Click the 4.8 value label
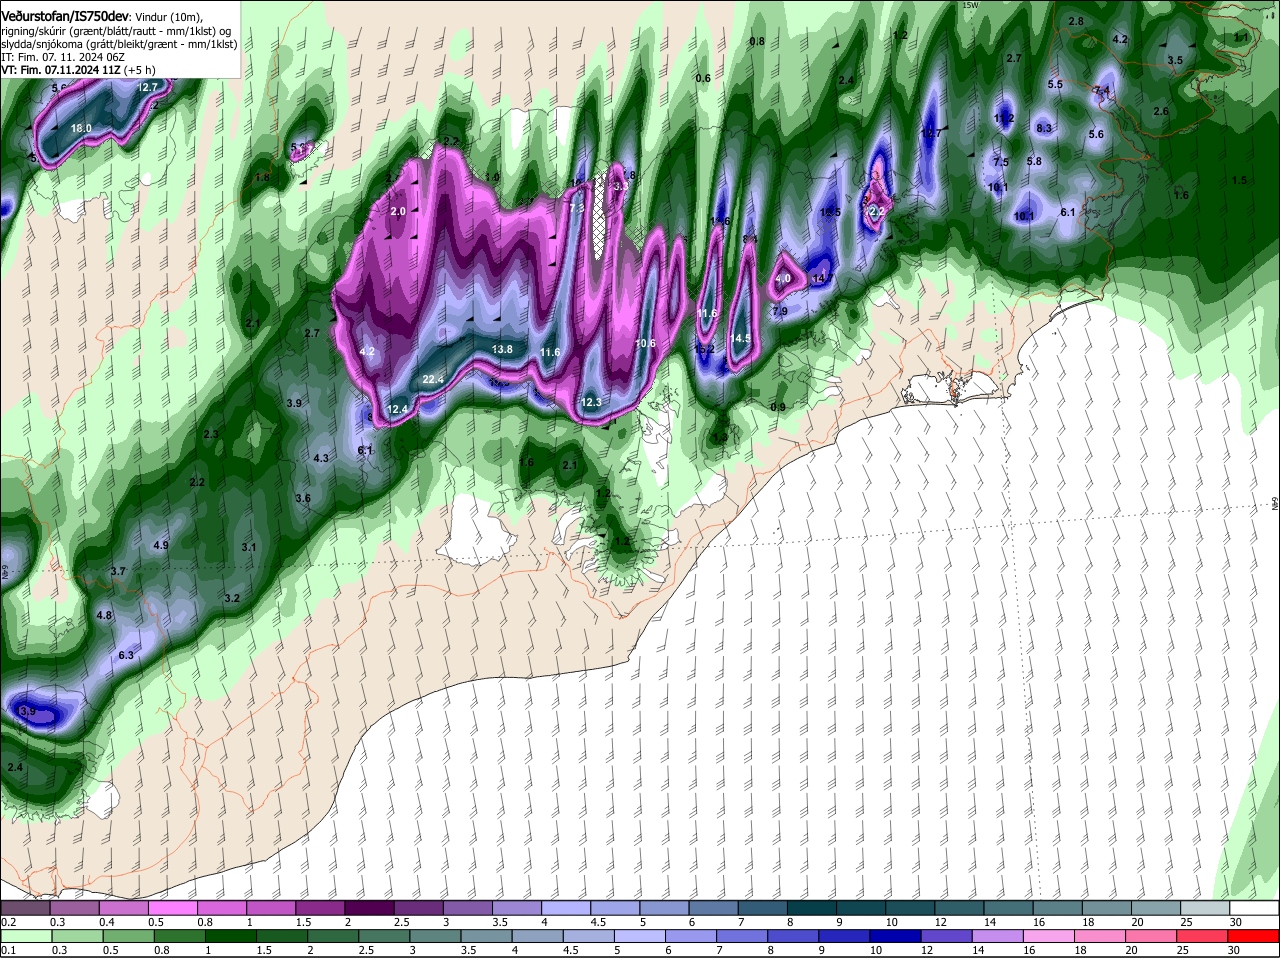This screenshot has width=1280, height=958. [x=104, y=615]
